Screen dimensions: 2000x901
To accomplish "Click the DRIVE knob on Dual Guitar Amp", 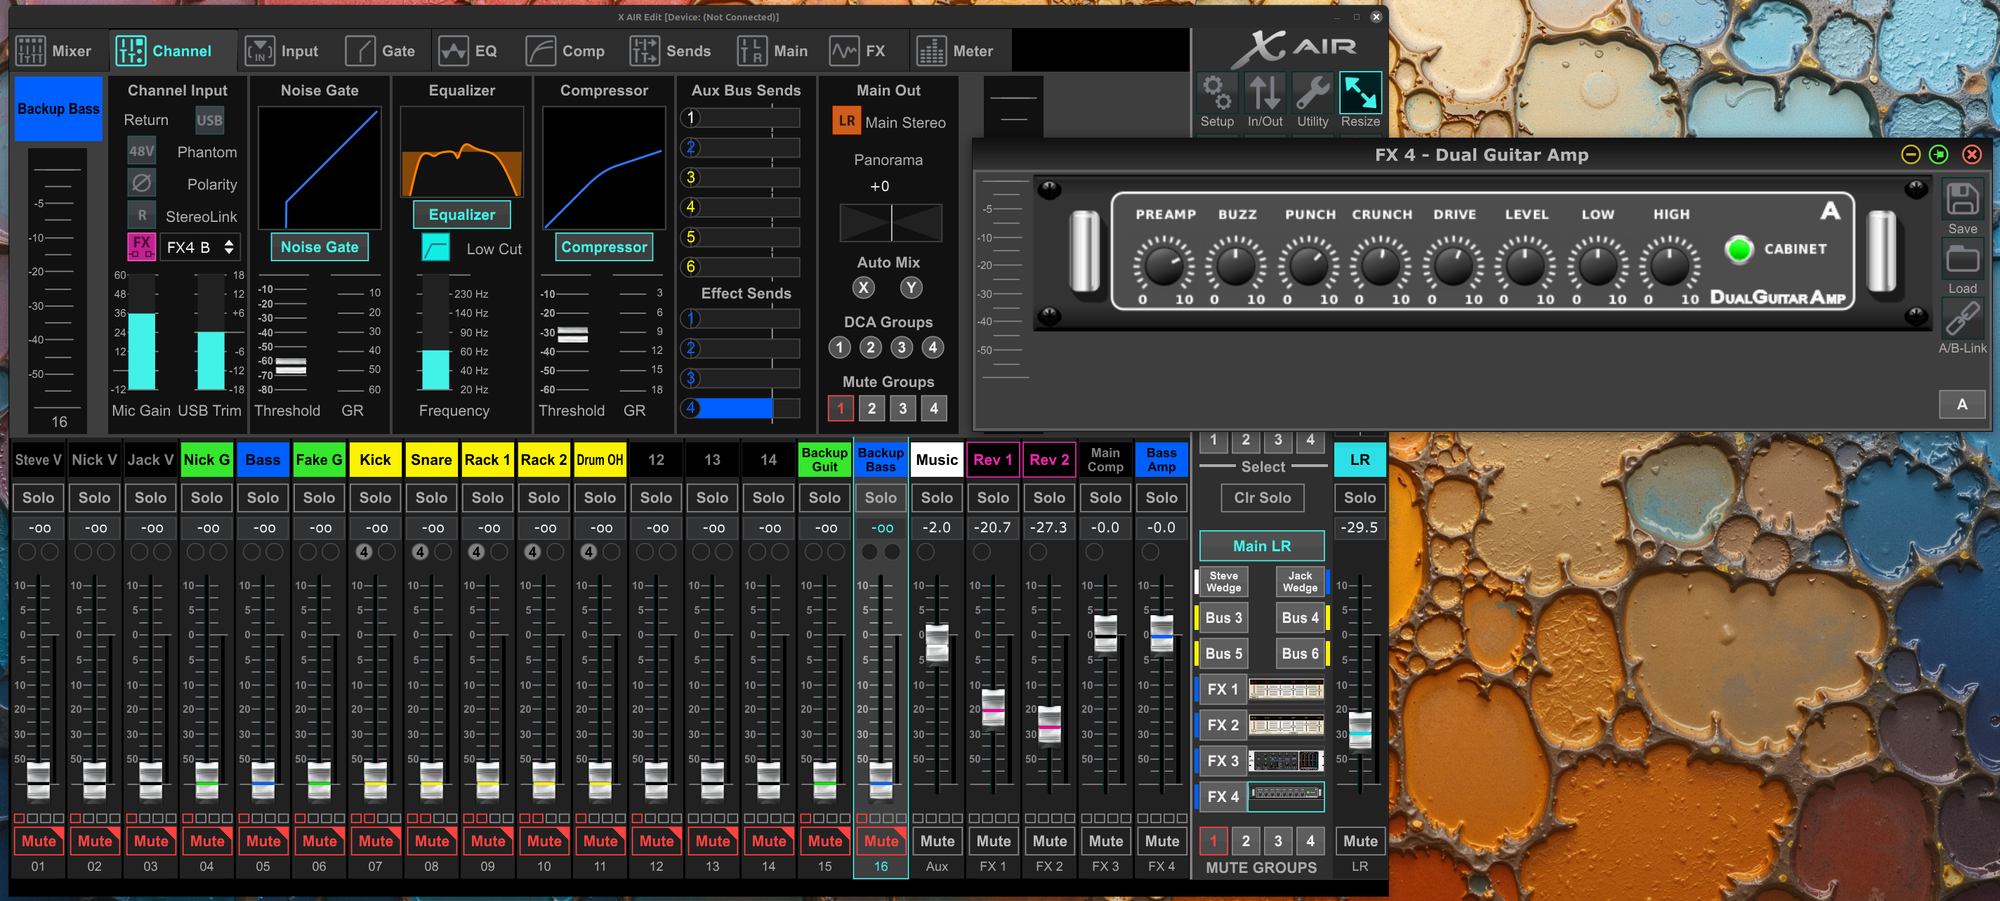I will (x=1452, y=266).
